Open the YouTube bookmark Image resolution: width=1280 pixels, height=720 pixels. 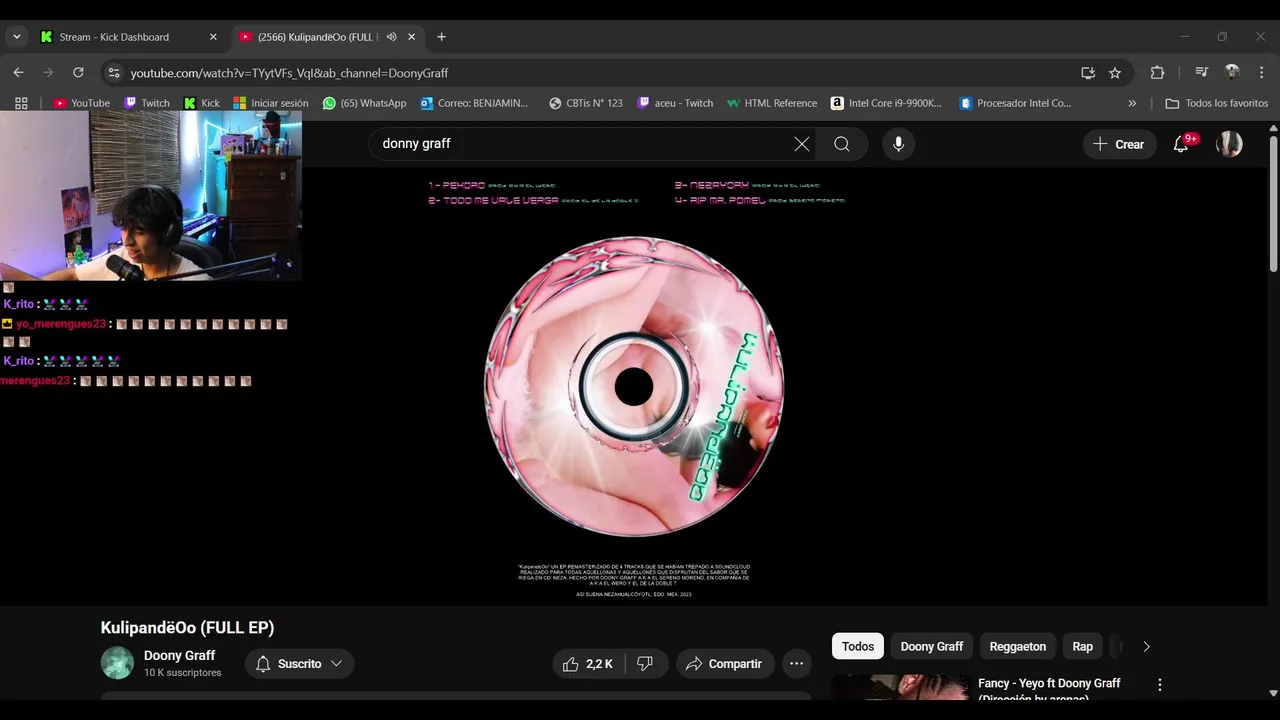click(x=81, y=103)
